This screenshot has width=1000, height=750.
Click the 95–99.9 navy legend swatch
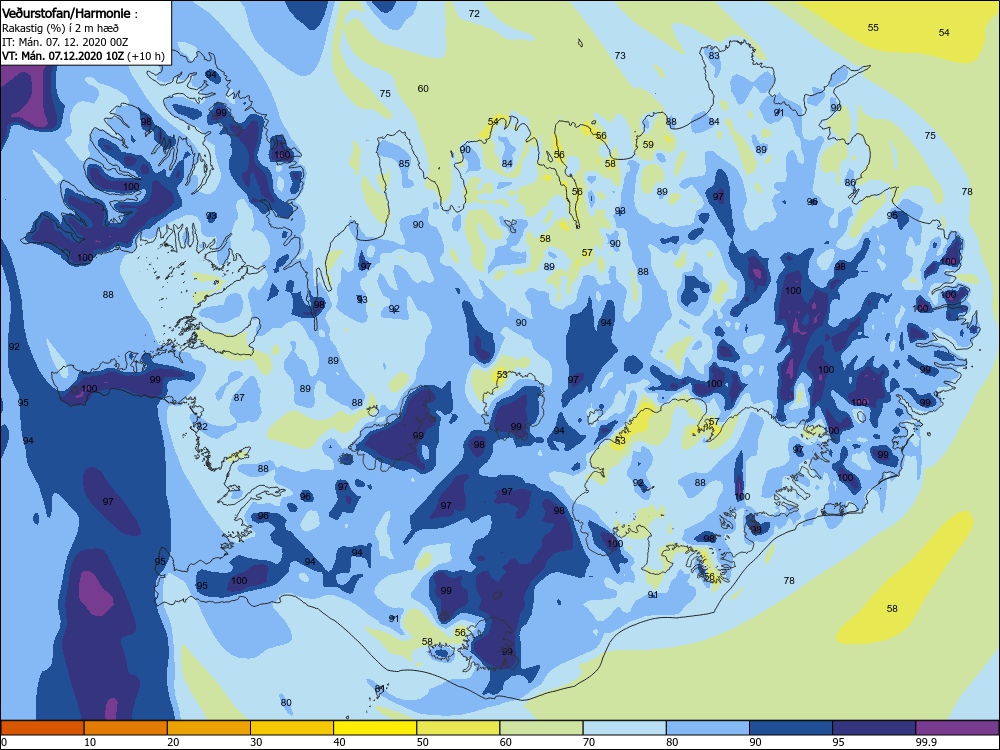[x=874, y=728]
